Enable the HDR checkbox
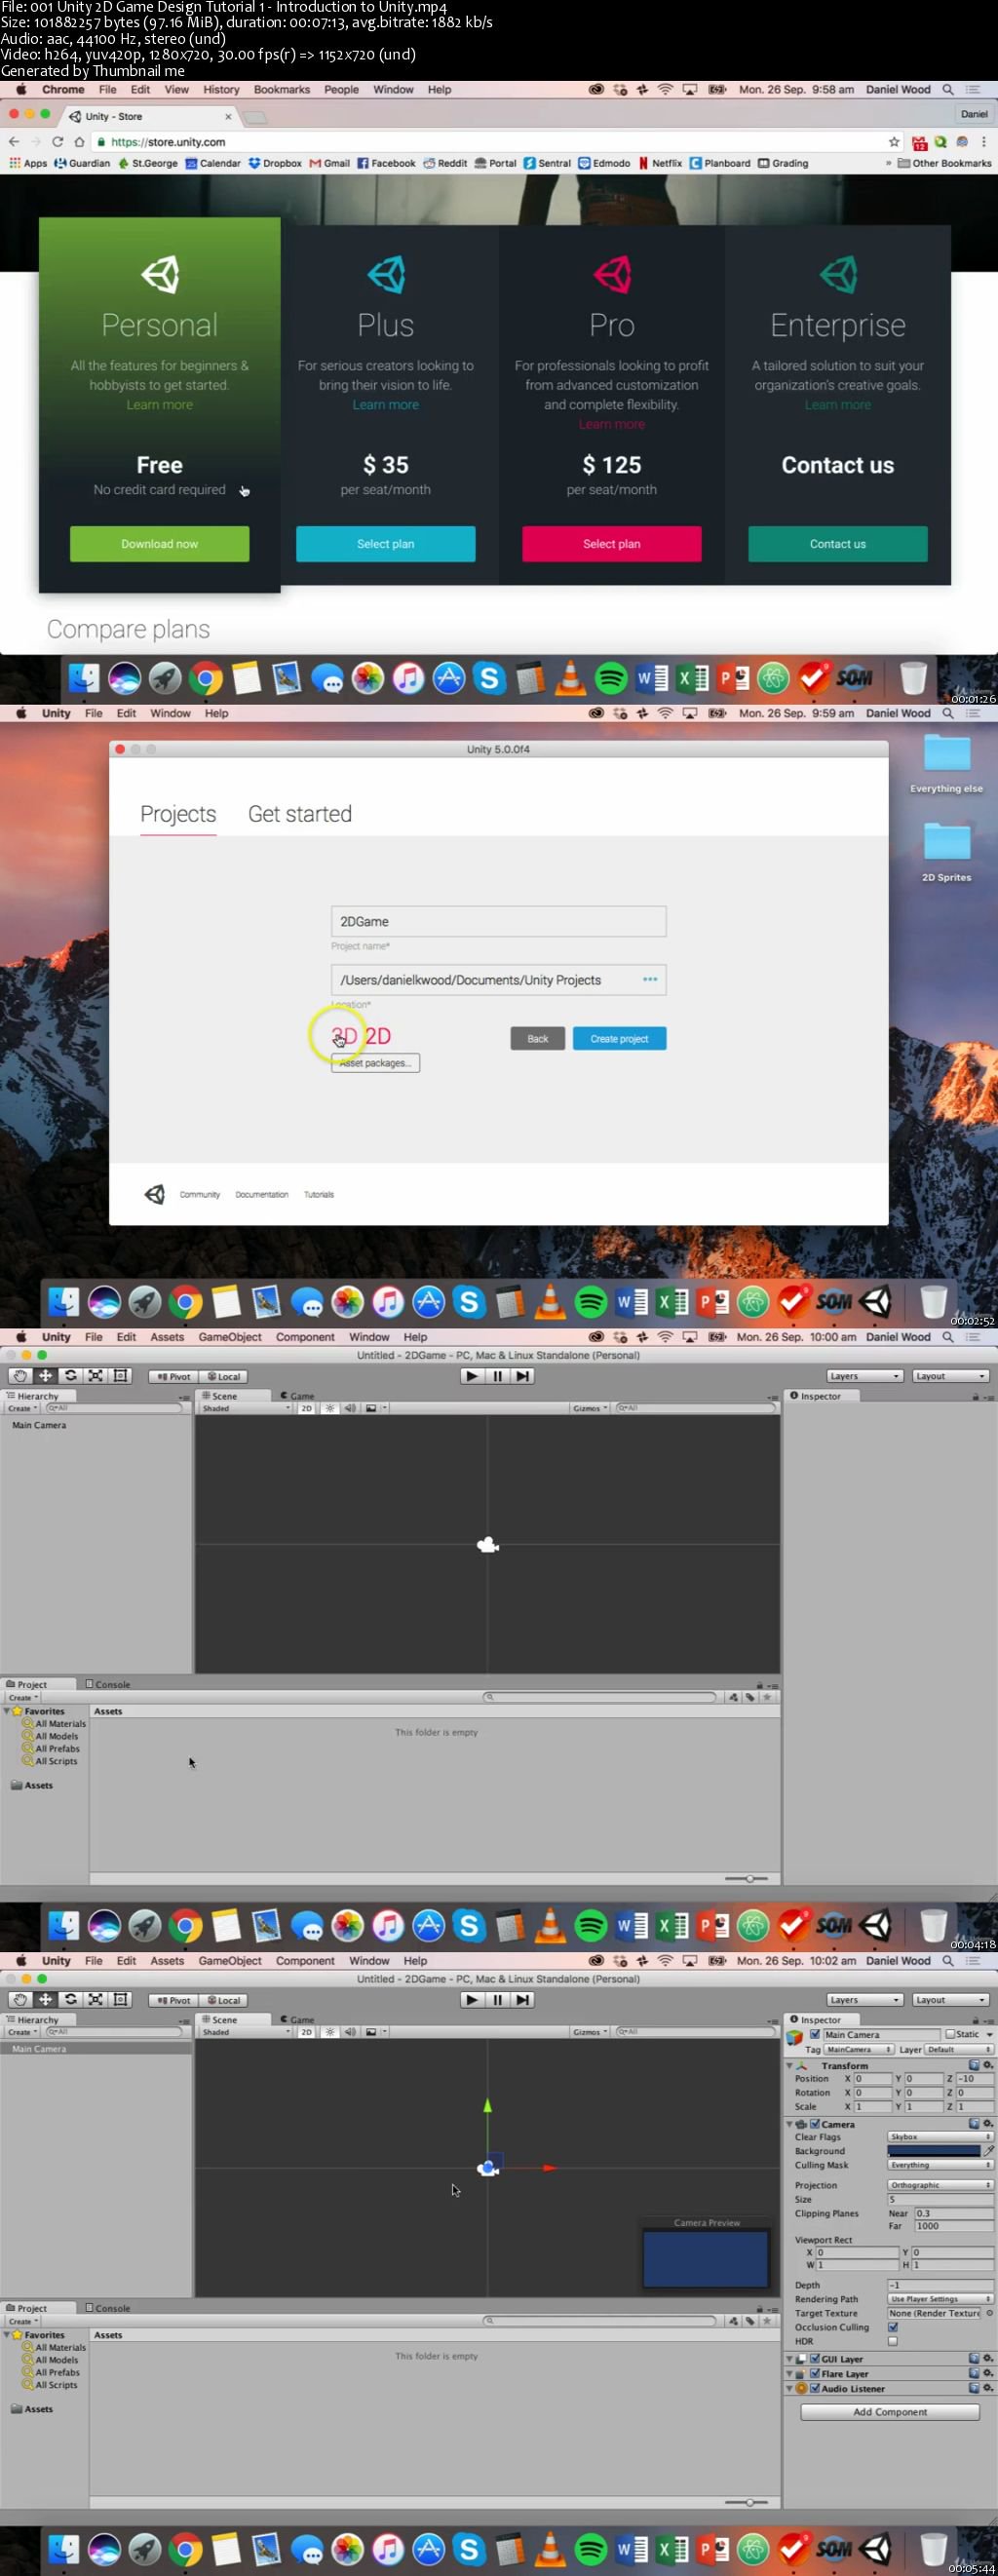The height and width of the screenshot is (2576, 998). tap(893, 2341)
